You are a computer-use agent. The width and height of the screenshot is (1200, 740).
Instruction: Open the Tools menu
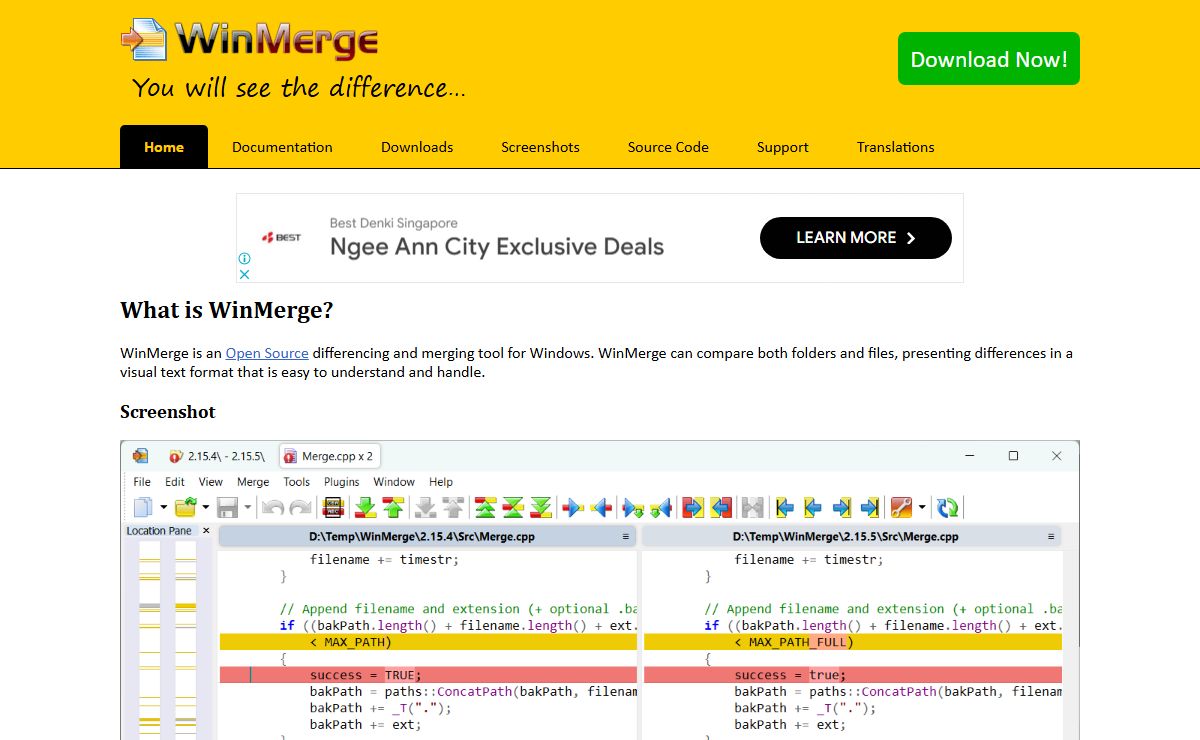click(x=296, y=482)
